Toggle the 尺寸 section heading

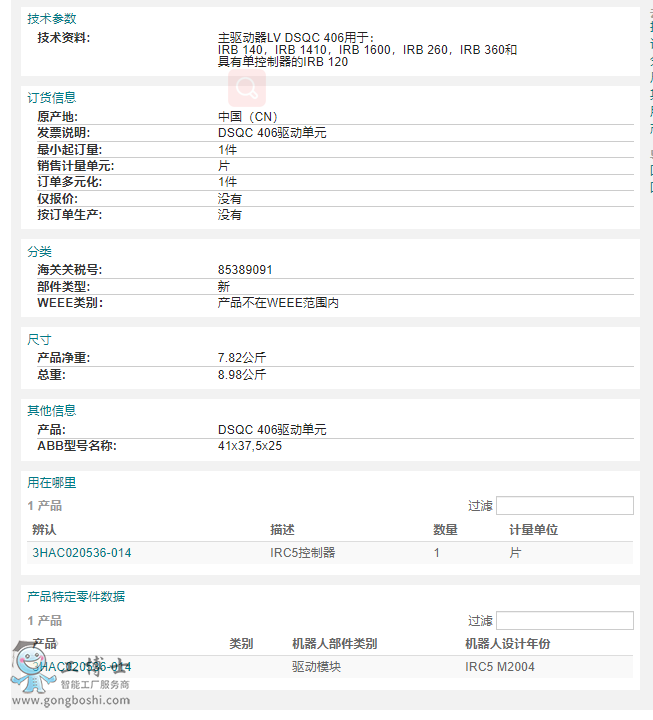click(x=39, y=339)
